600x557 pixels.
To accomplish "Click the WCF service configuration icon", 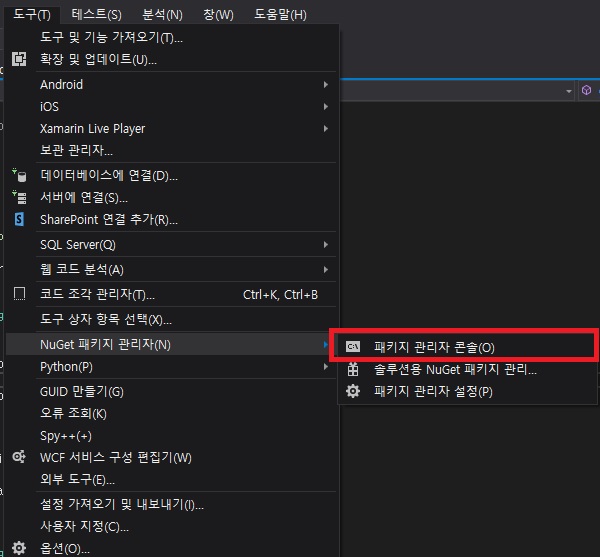I will tap(19, 457).
